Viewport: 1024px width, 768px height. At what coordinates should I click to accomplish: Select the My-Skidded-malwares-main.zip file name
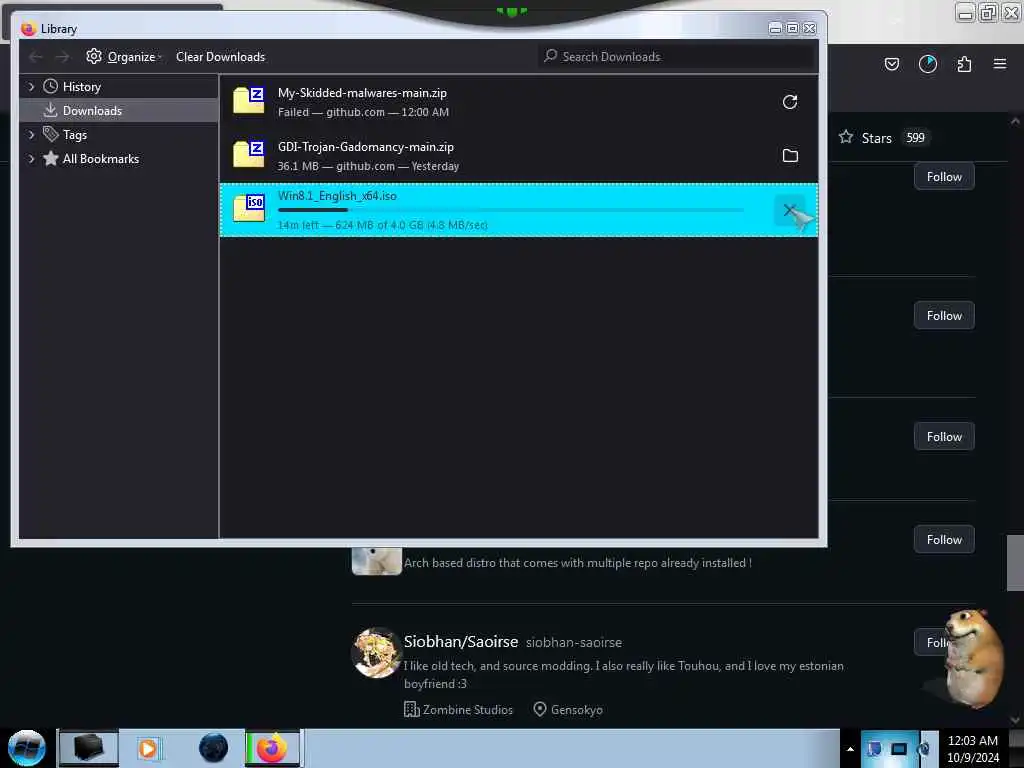[x=362, y=93]
